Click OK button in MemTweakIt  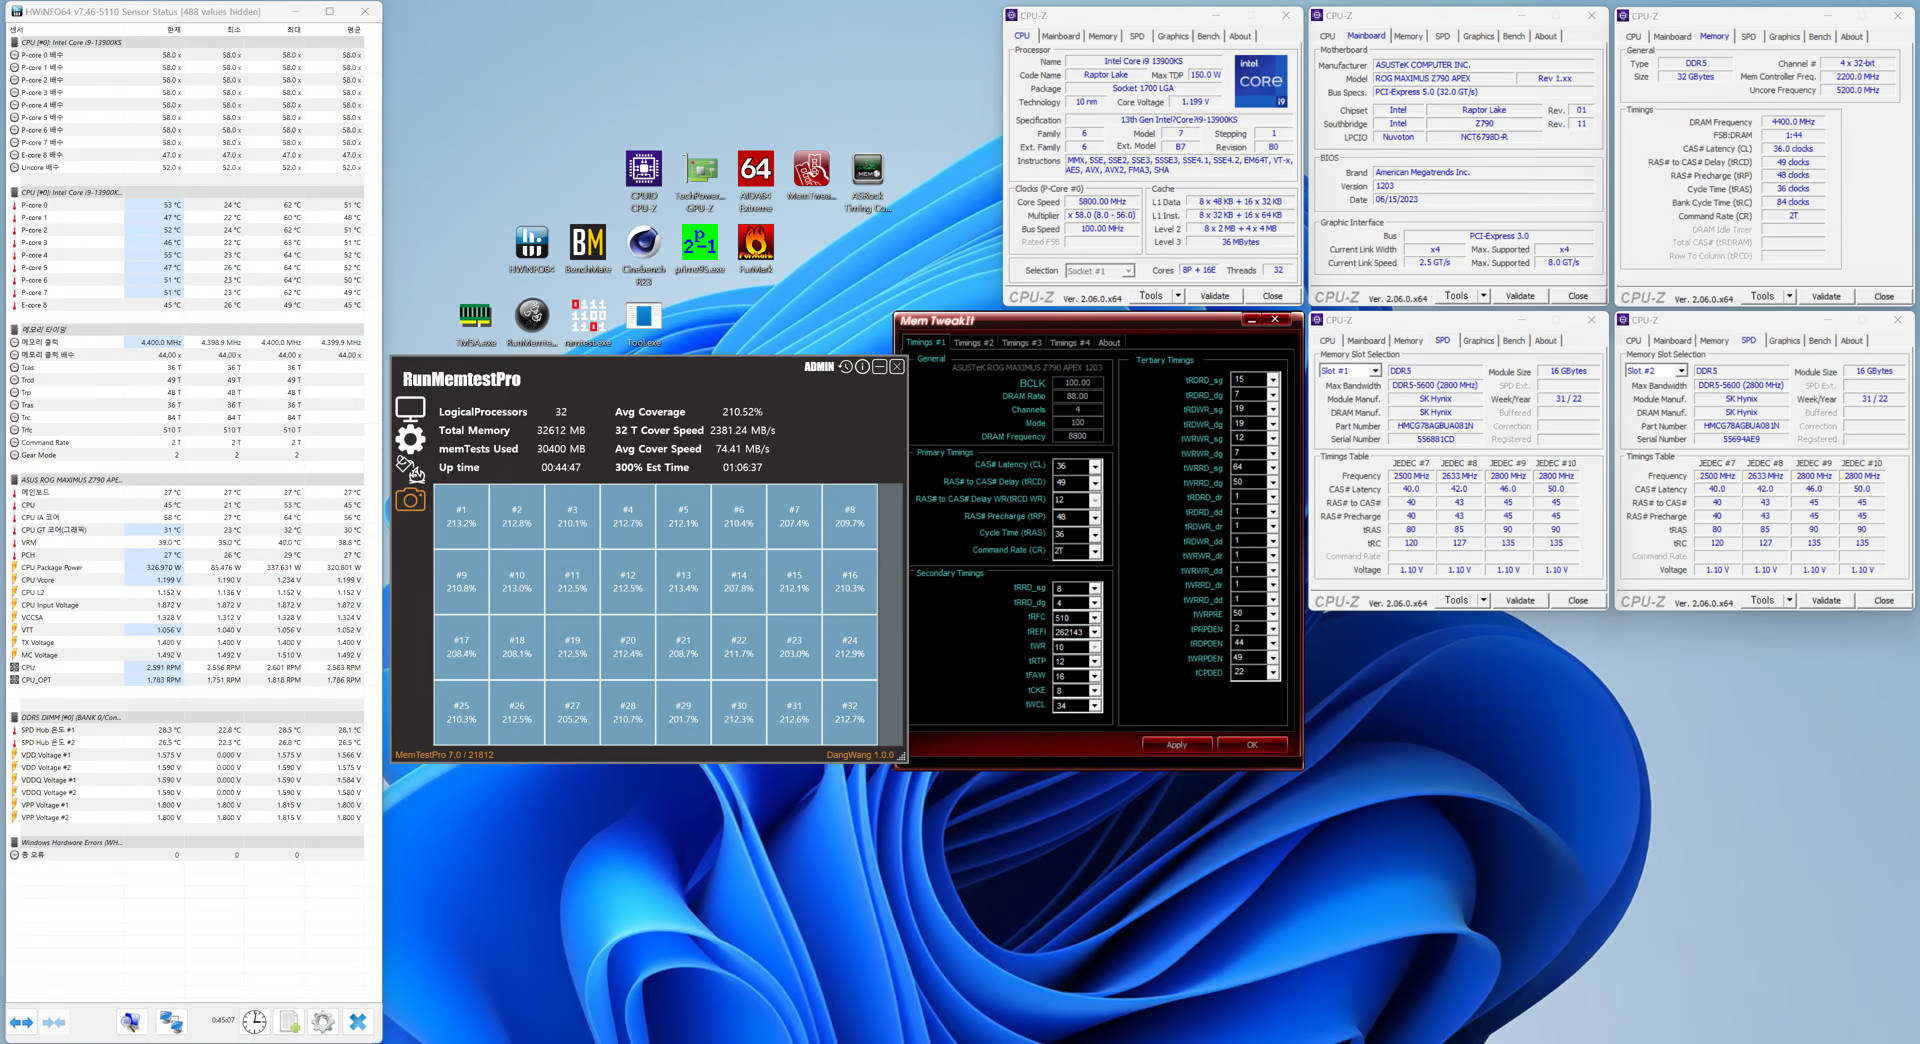click(x=1251, y=745)
